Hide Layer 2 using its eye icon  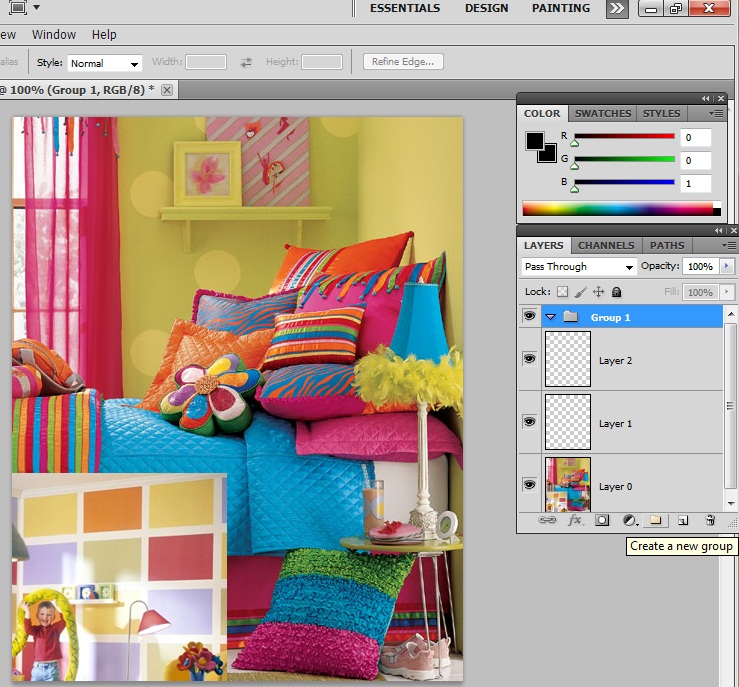click(x=530, y=359)
